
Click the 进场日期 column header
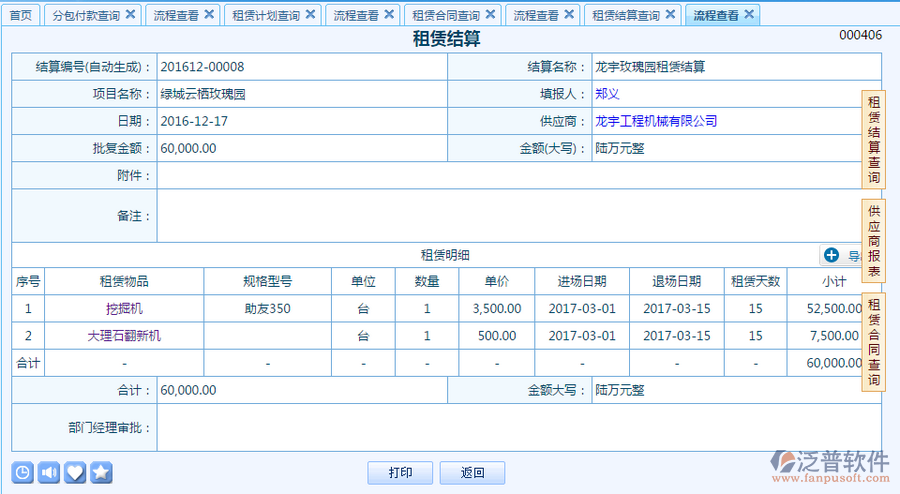click(x=582, y=282)
